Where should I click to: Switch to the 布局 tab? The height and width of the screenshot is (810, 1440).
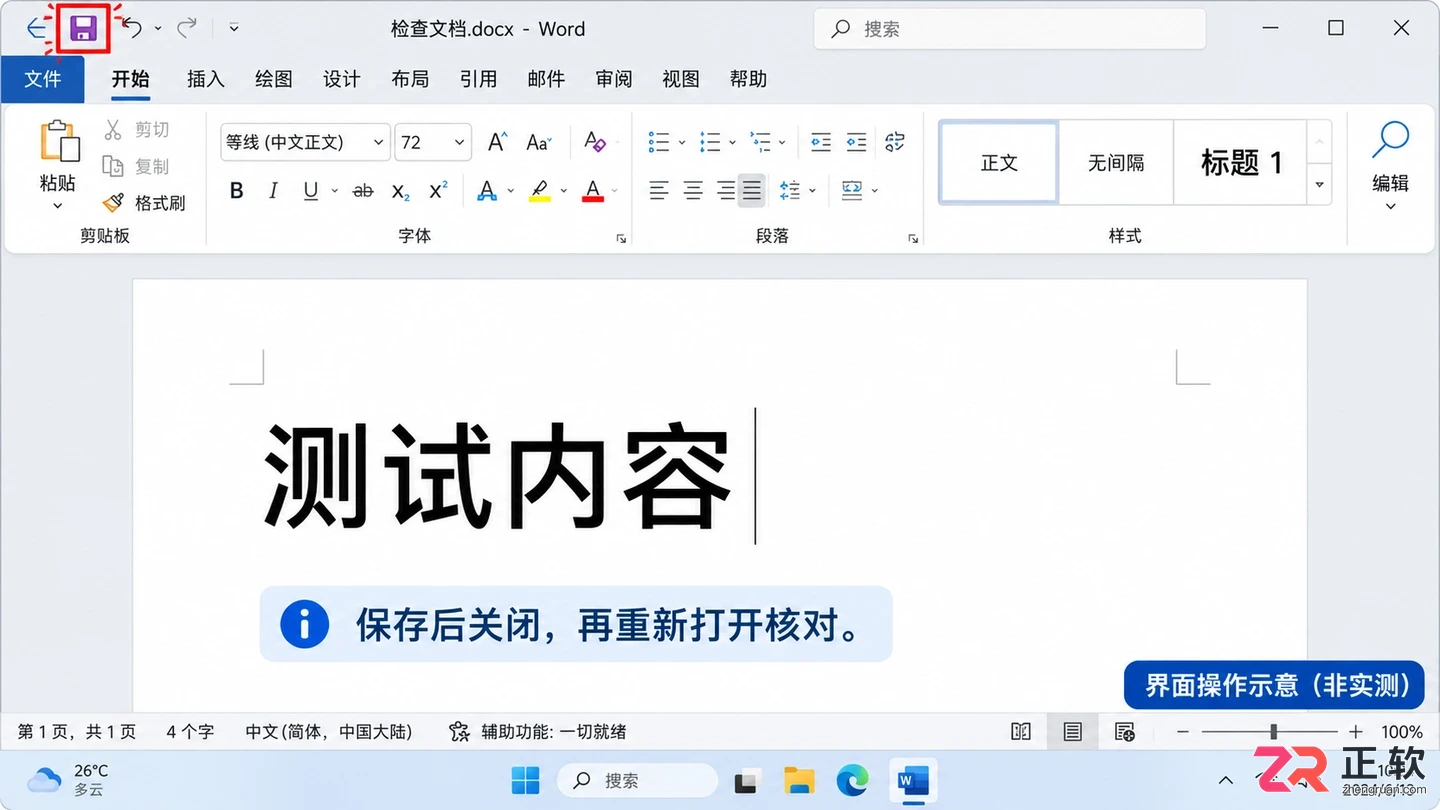(x=410, y=79)
